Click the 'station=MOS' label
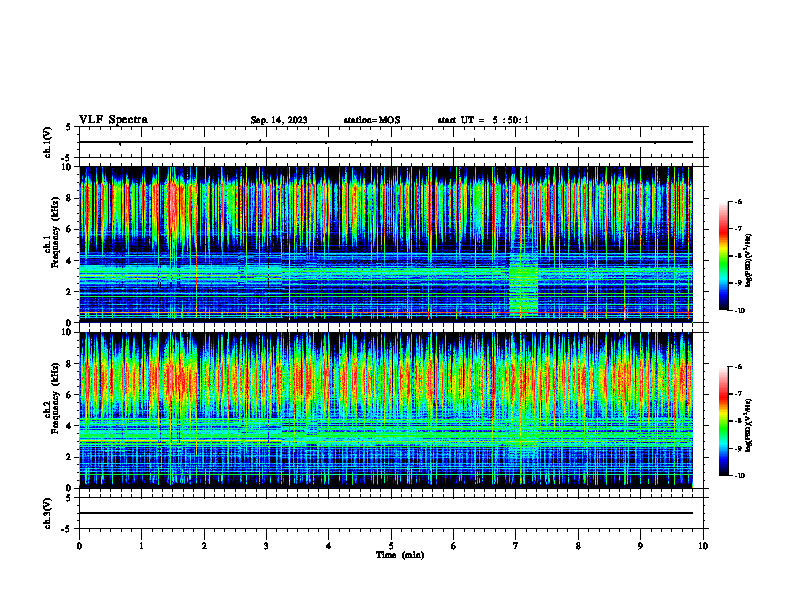The height and width of the screenshot is (612, 792). tap(372, 120)
